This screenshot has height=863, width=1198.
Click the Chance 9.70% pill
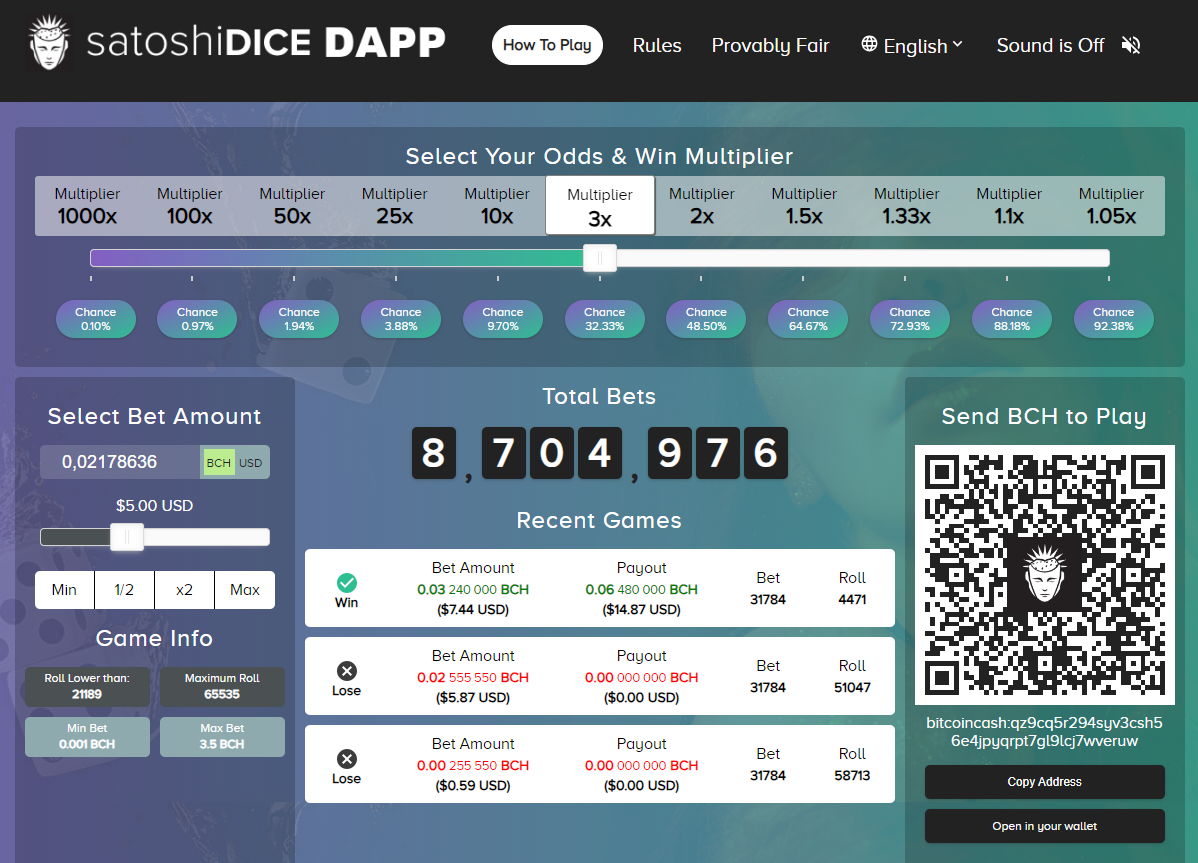[503, 319]
